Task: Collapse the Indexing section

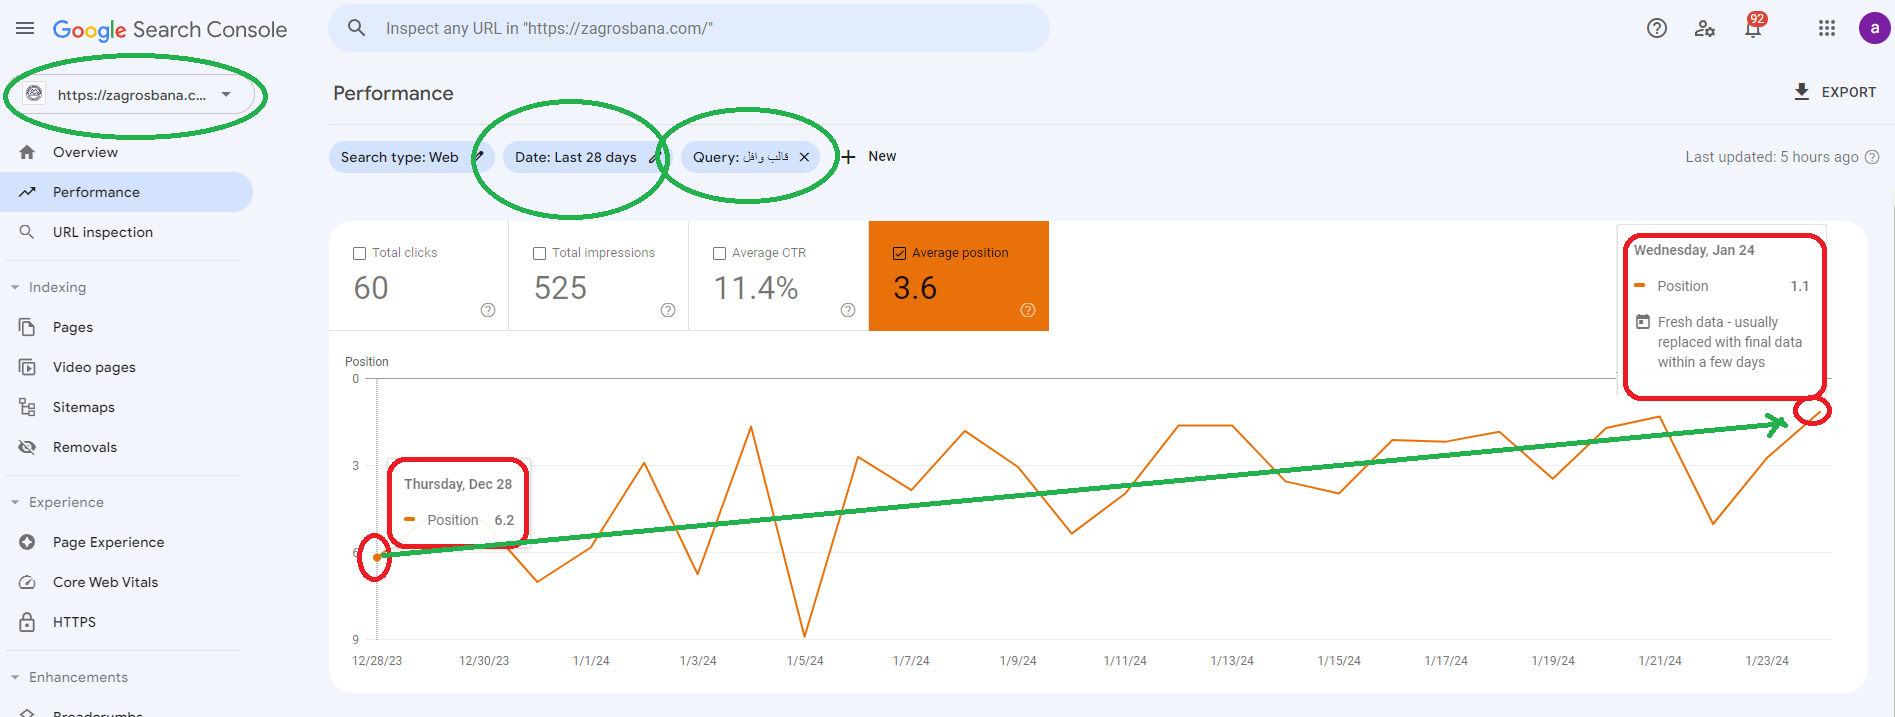Action: coord(15,288)
